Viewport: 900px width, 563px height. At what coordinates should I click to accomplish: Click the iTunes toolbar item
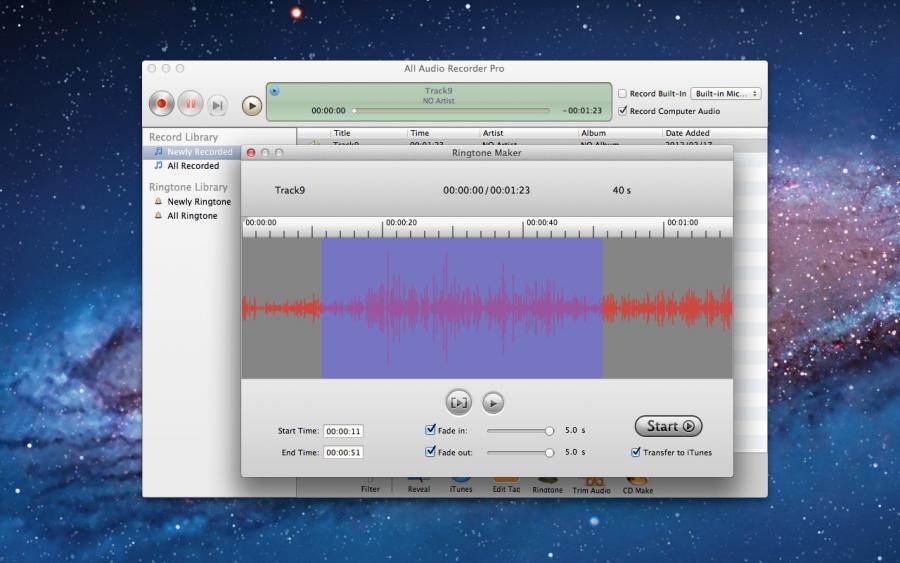461,485
